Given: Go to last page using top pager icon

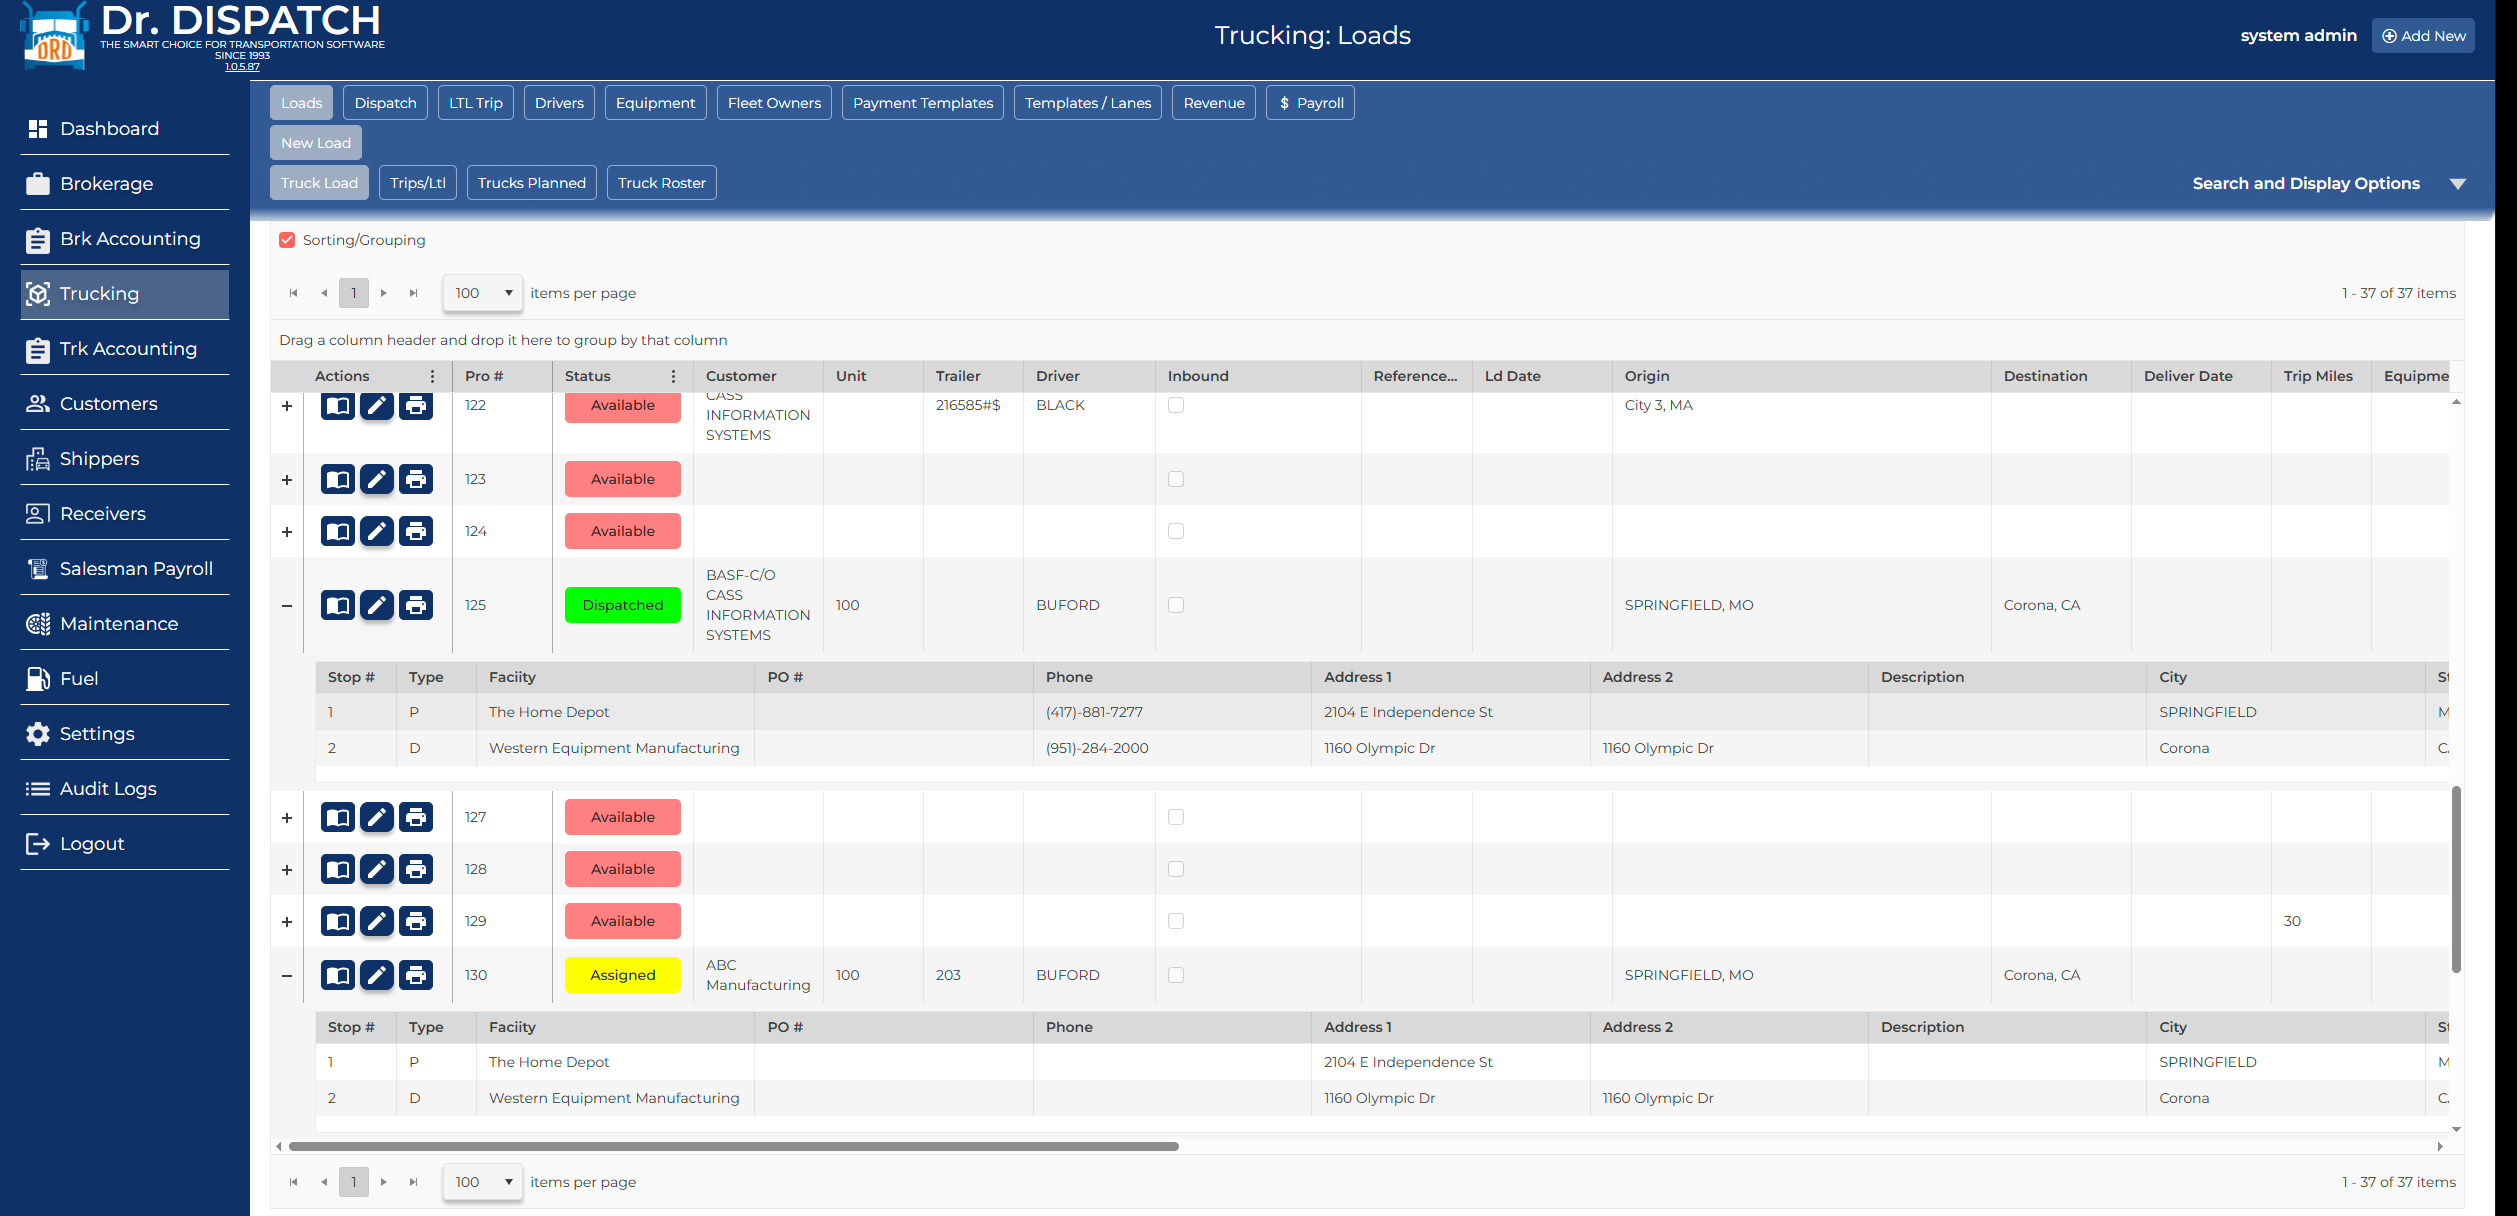Looking at the screenshot, I should coord(413,293).
